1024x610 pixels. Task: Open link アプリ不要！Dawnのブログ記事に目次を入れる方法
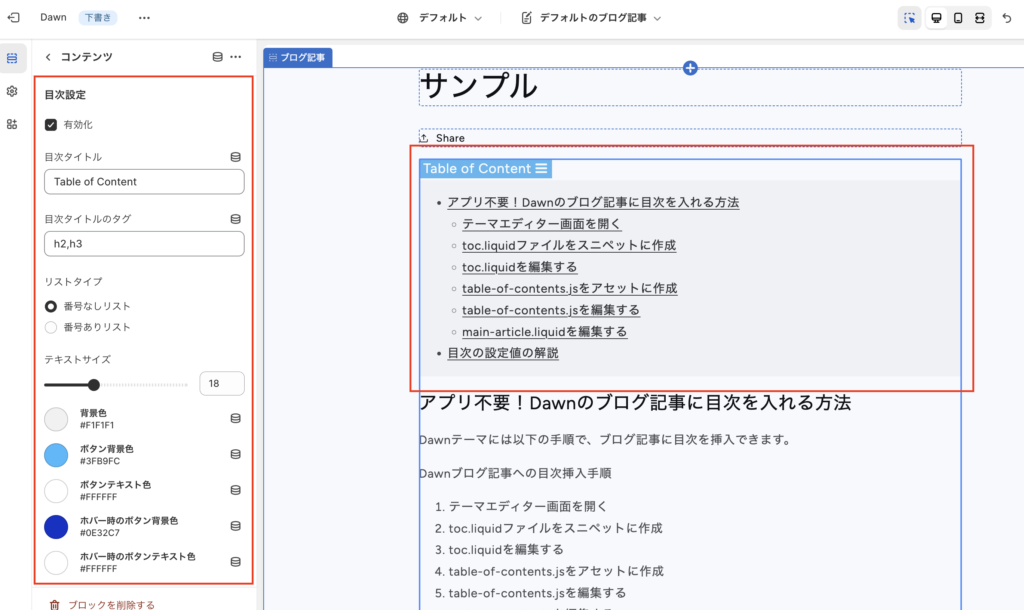(593, 202)
